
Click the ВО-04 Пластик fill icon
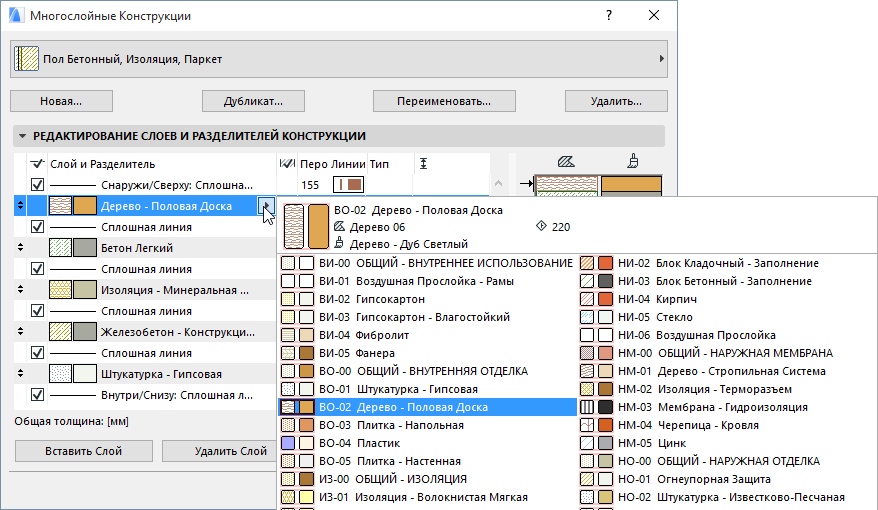(288, 443)
